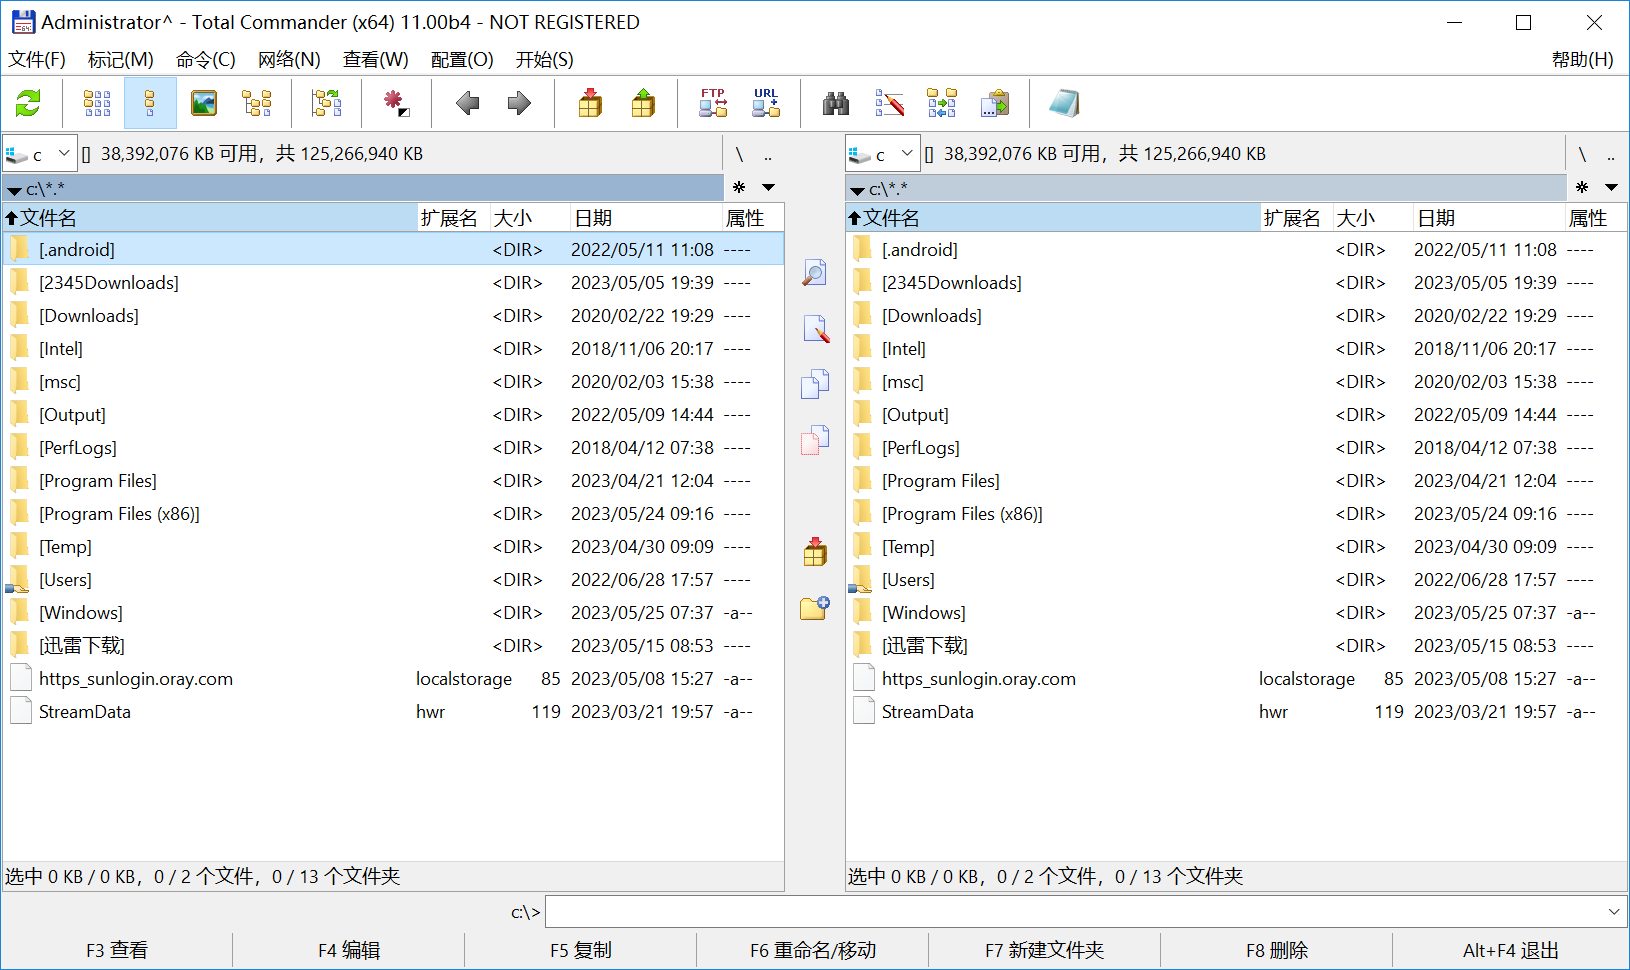Go back with left arrow icon
This screenshot has width=1630, height=970.
467,103
